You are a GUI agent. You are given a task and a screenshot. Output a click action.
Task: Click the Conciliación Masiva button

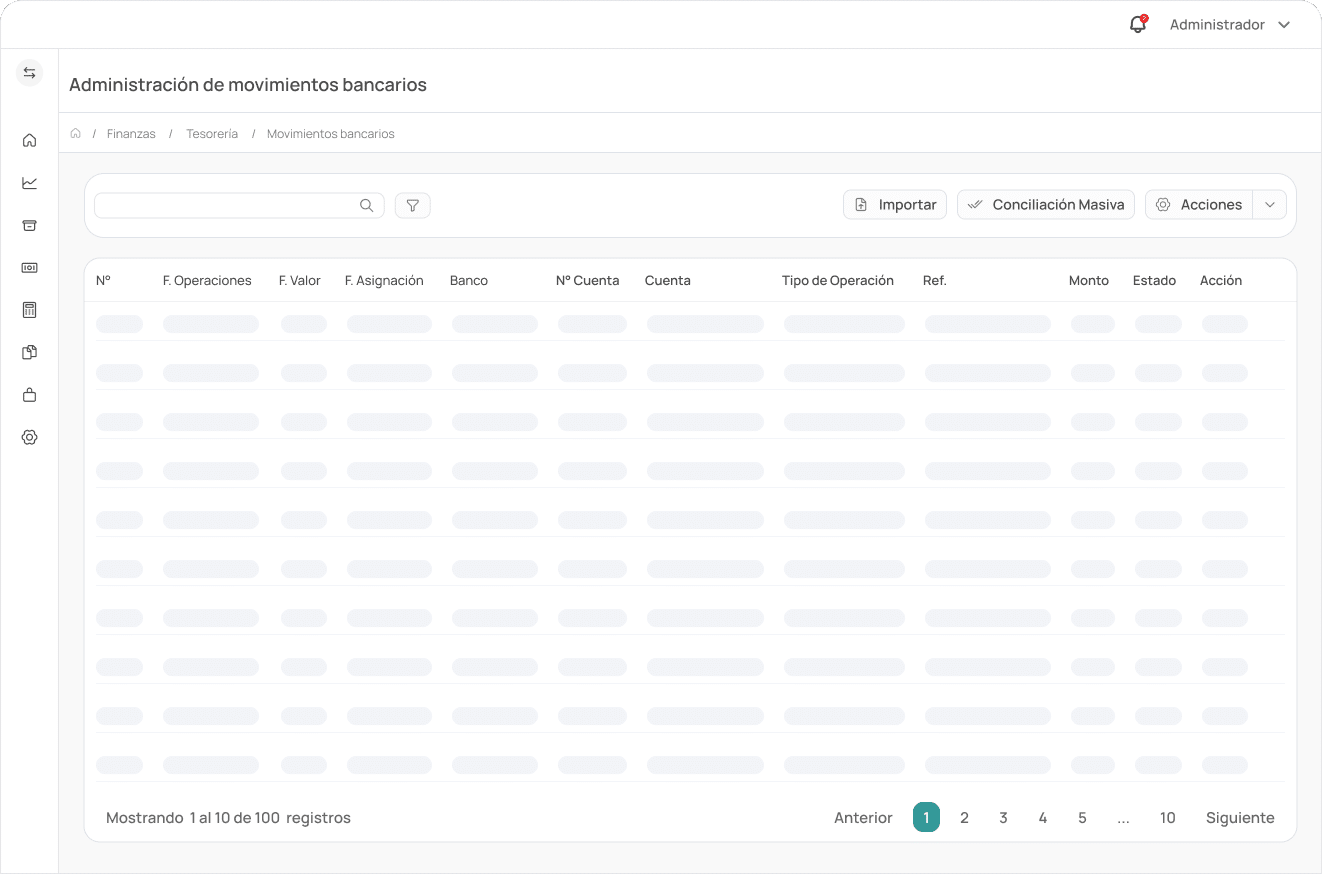1045,204
